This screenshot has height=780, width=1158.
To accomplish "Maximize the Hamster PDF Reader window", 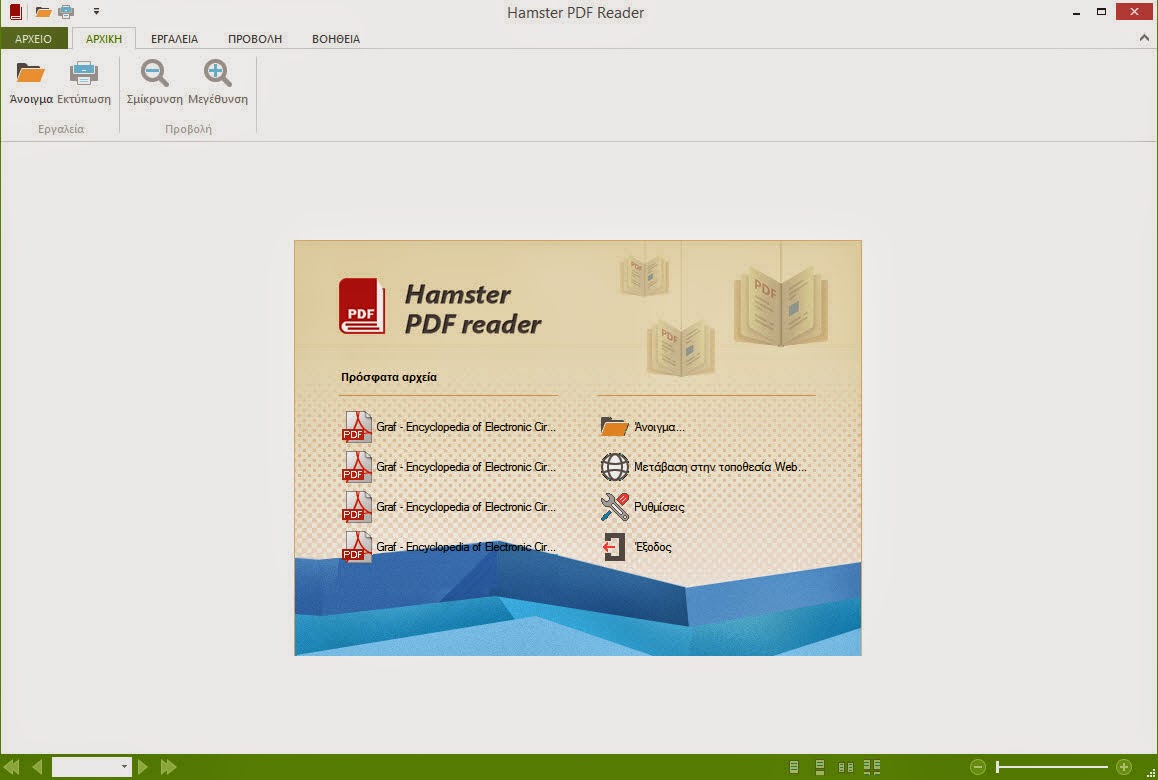I will coord(1101,12).
